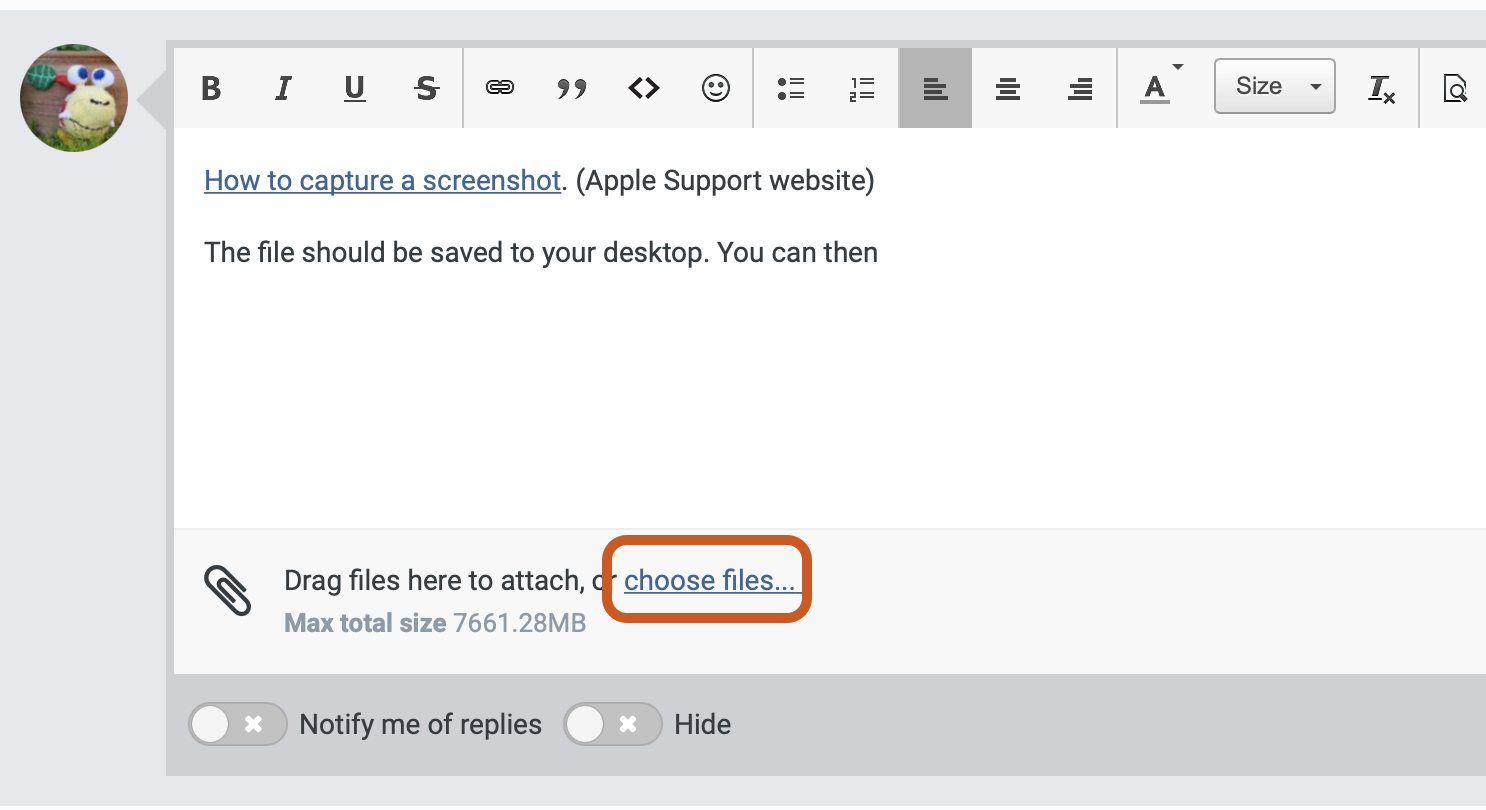1486x810 pixels.
Task: Insert a numbered list
Action: [x=862, y=88]
